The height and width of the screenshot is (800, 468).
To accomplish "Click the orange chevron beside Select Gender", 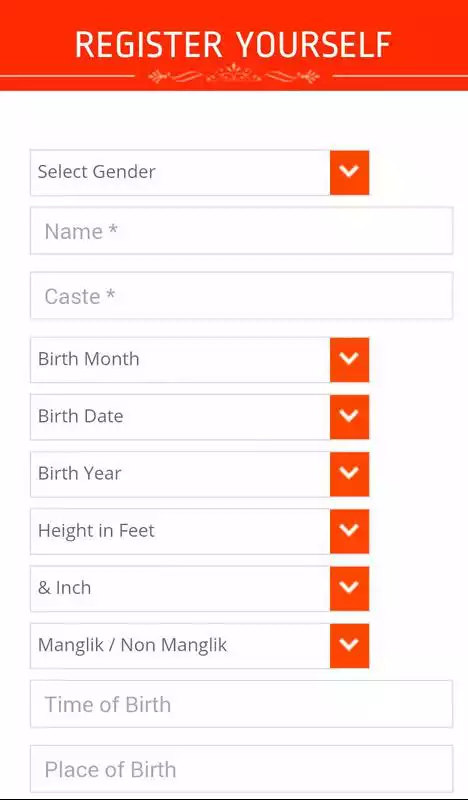I will (x=349, y=172).
